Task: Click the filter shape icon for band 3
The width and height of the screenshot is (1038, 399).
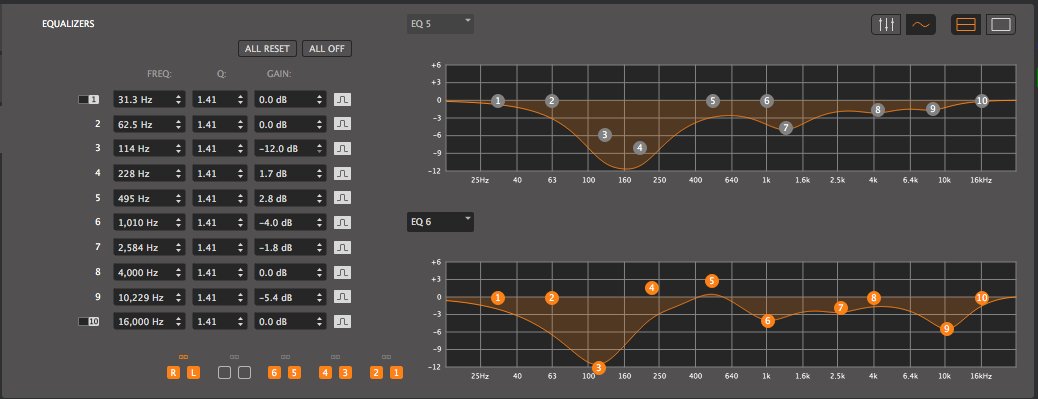Action: (x=342, y=149)
